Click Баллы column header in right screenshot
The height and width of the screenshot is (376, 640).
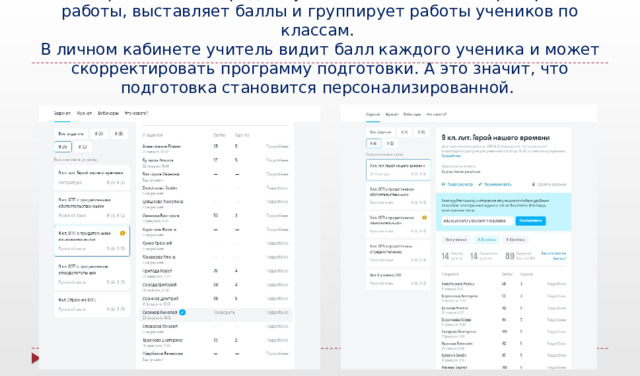click(507, 274)
